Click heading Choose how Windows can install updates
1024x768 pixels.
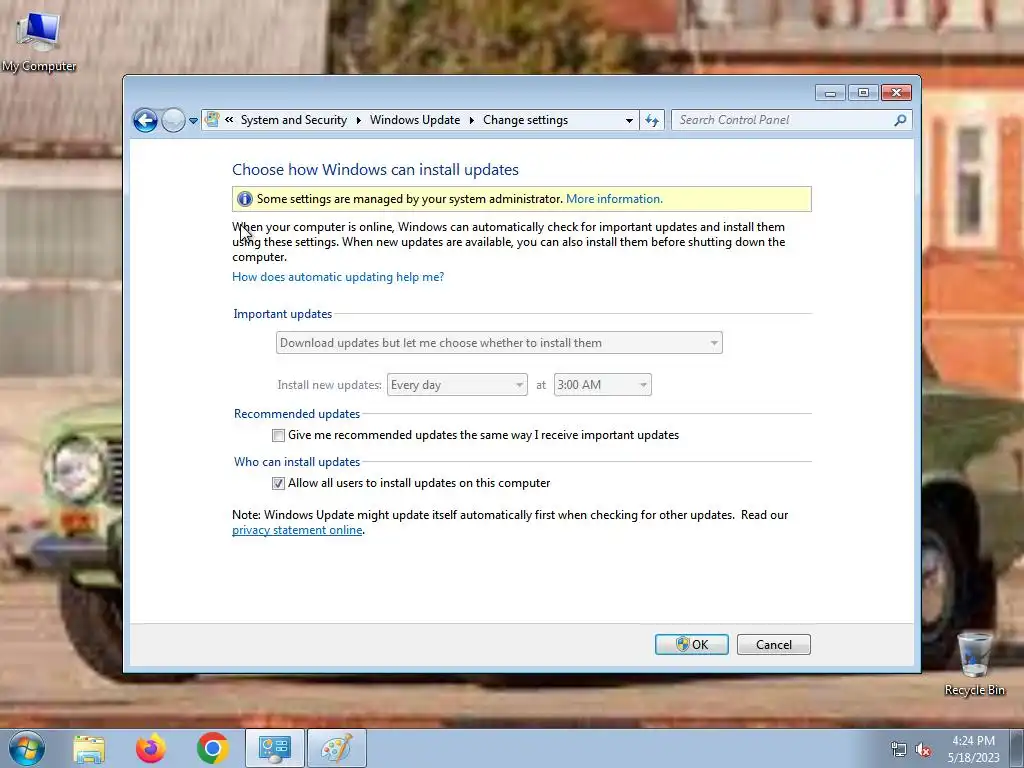click(376, 170)
